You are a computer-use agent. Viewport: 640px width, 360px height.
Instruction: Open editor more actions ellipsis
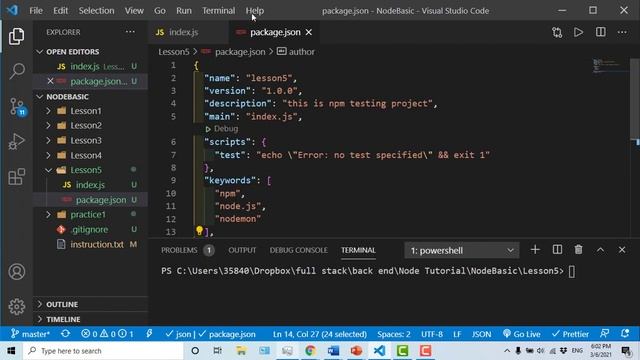[622, 32]
